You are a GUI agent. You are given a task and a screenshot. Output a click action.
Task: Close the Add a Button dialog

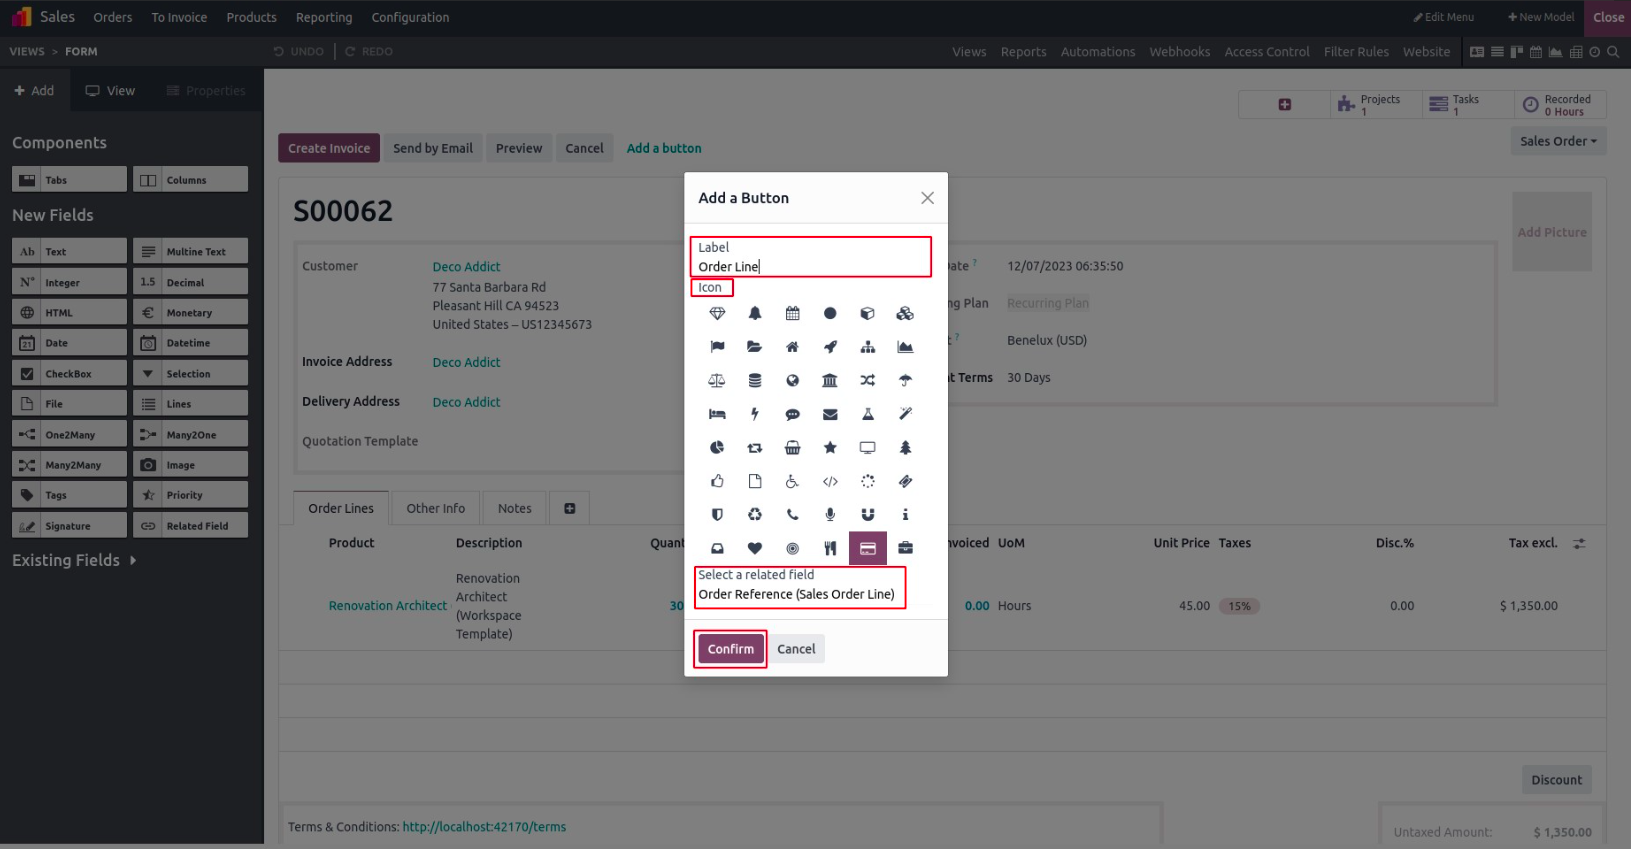pos(927,198)
